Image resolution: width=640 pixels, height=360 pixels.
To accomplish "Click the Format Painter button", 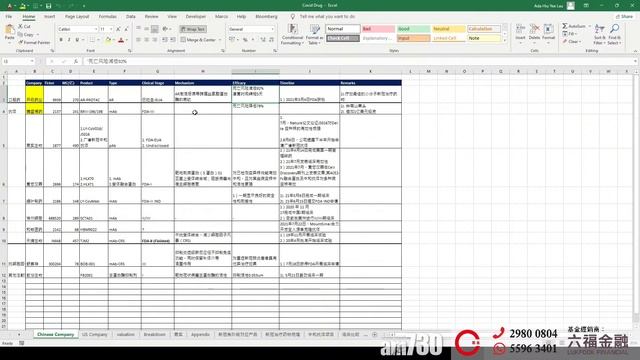I will tap(34, 42).
